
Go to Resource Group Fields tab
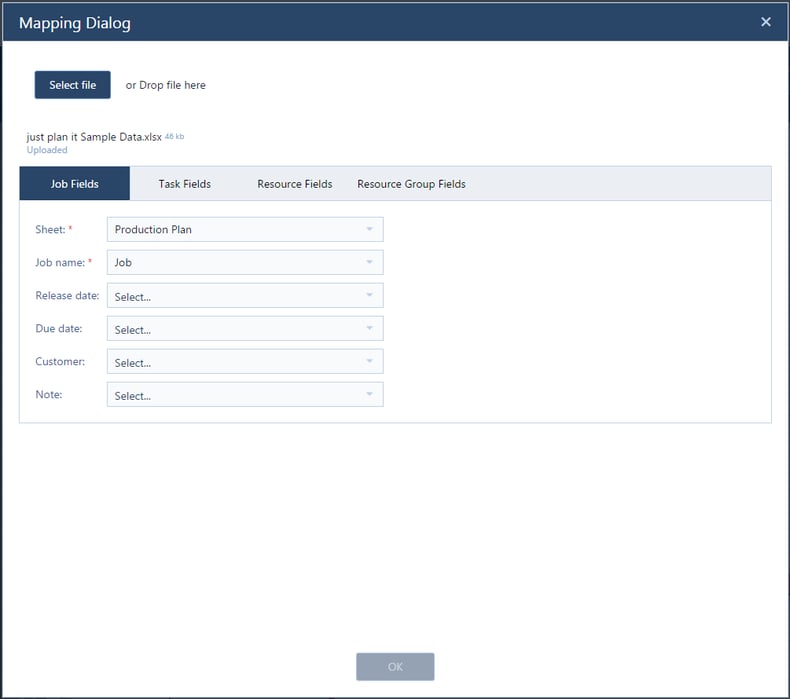tap(411, 184)
